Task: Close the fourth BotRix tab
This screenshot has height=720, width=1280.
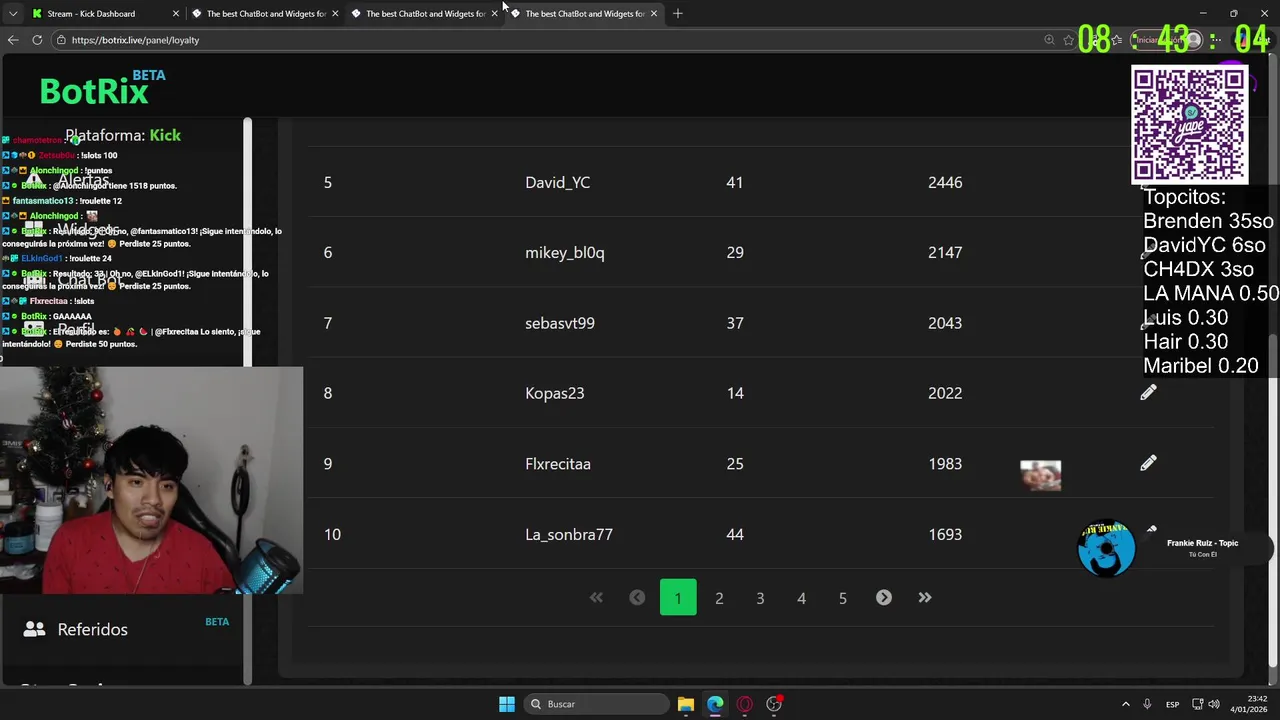Action: pos(653,13)
